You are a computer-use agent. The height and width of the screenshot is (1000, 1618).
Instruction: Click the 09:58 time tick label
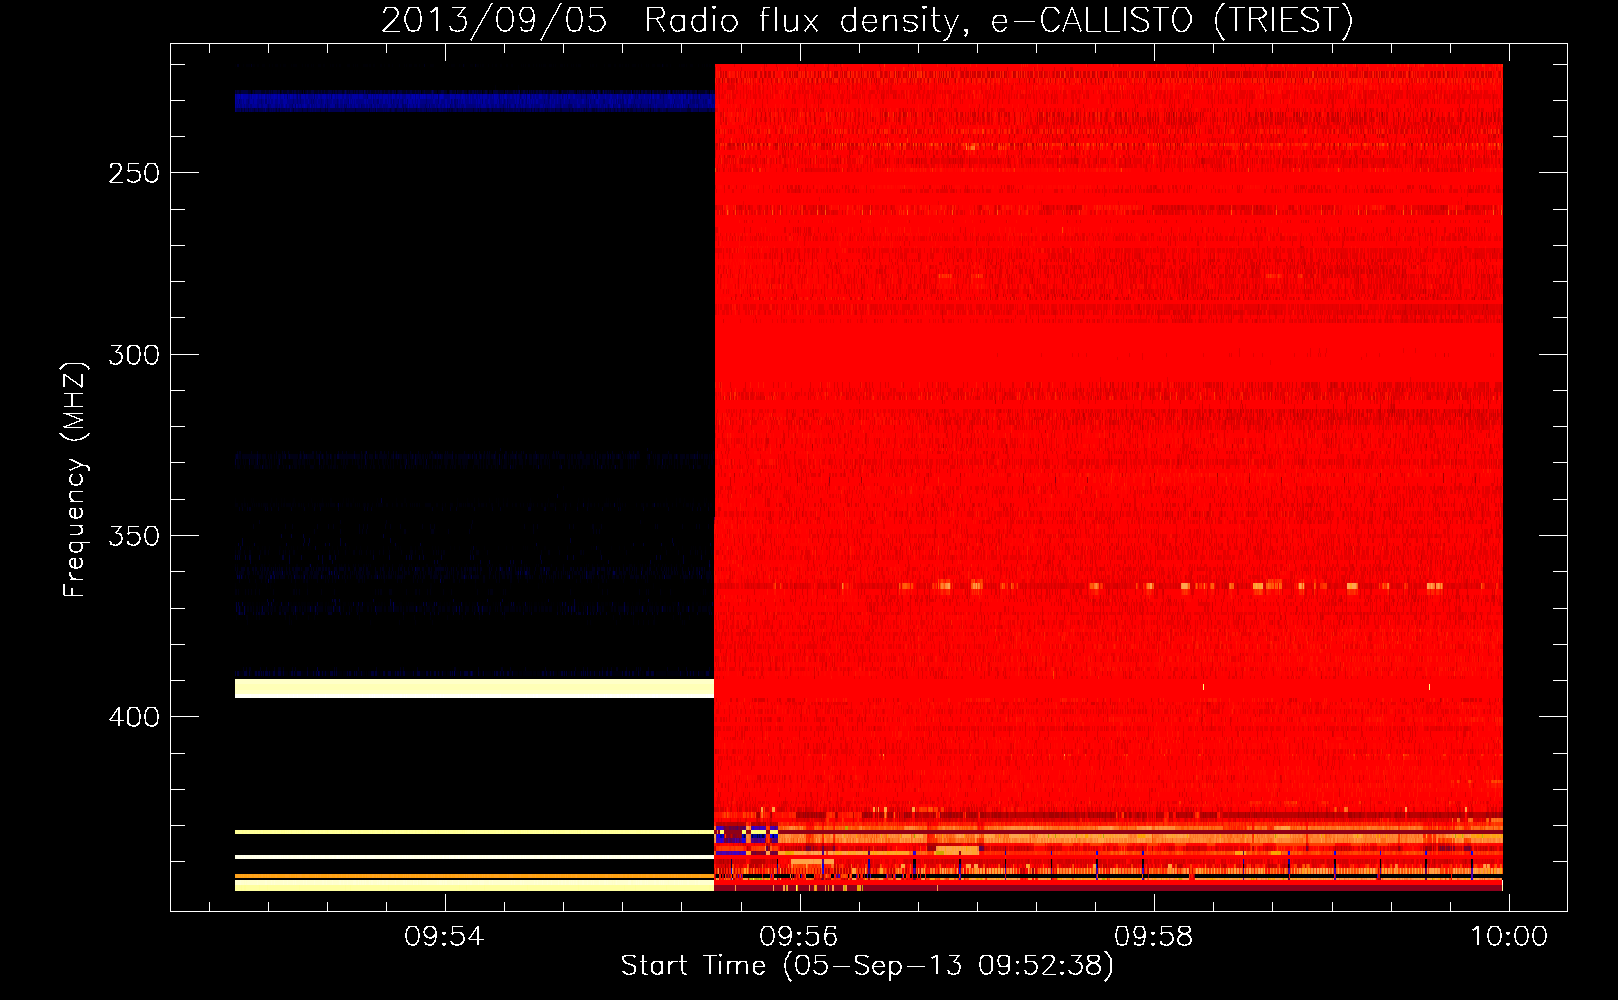click(x=1154, y=937)
